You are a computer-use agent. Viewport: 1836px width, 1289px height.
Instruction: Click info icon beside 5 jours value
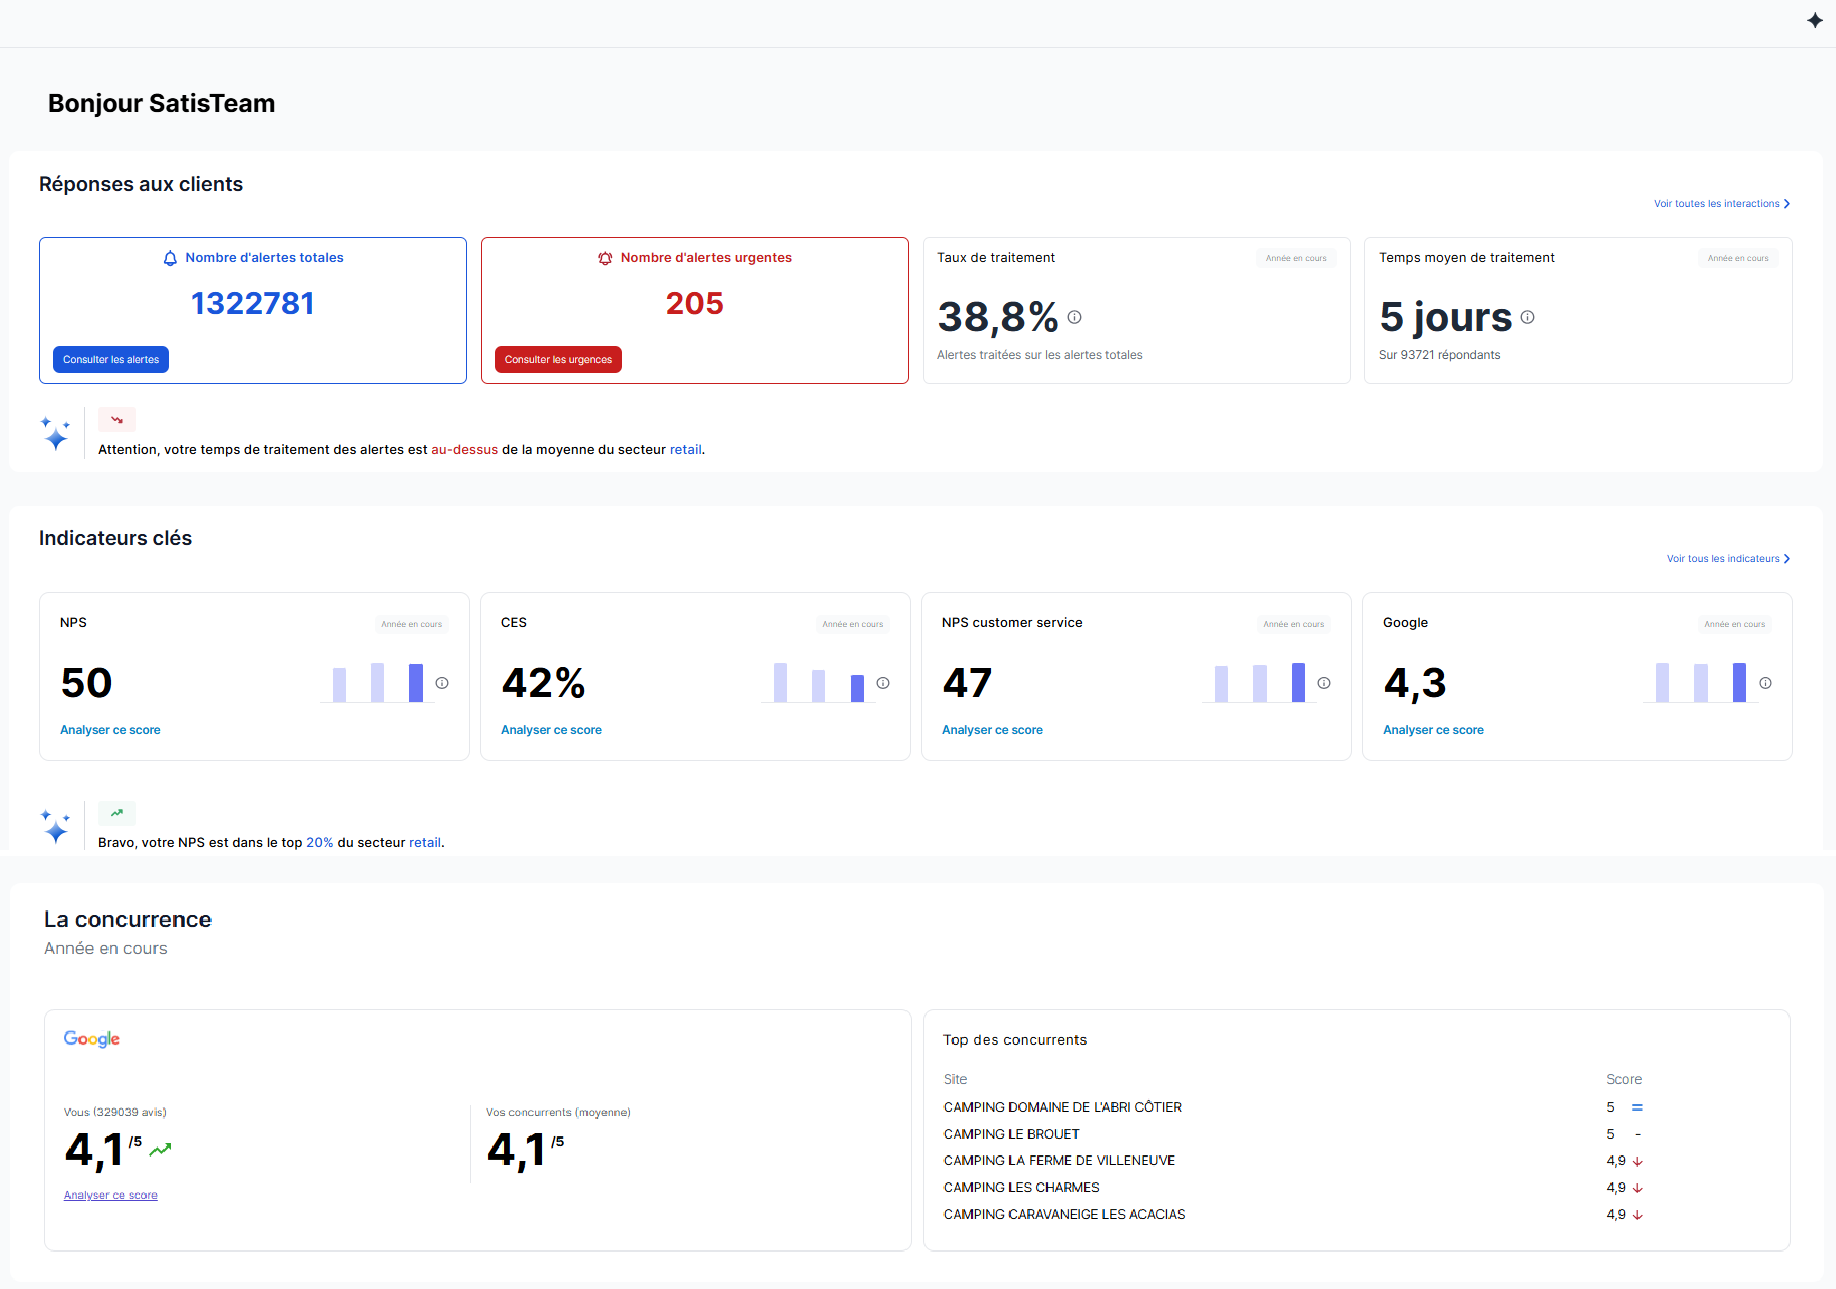tap(1527, 317)
